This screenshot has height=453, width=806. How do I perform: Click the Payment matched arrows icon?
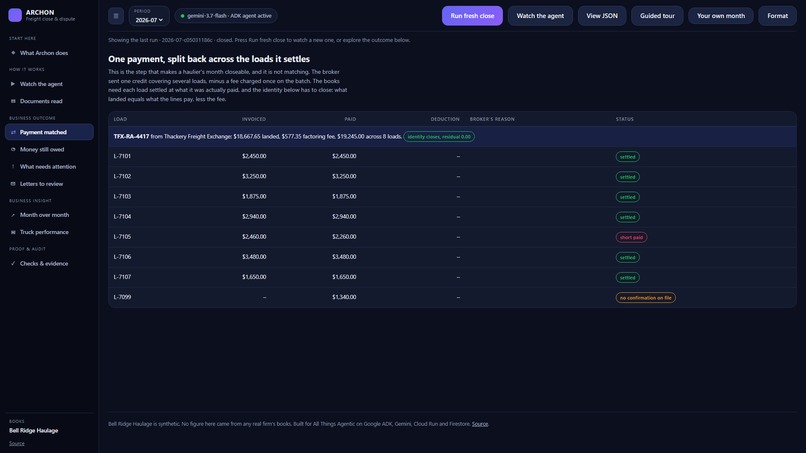(x=13, y=132)
